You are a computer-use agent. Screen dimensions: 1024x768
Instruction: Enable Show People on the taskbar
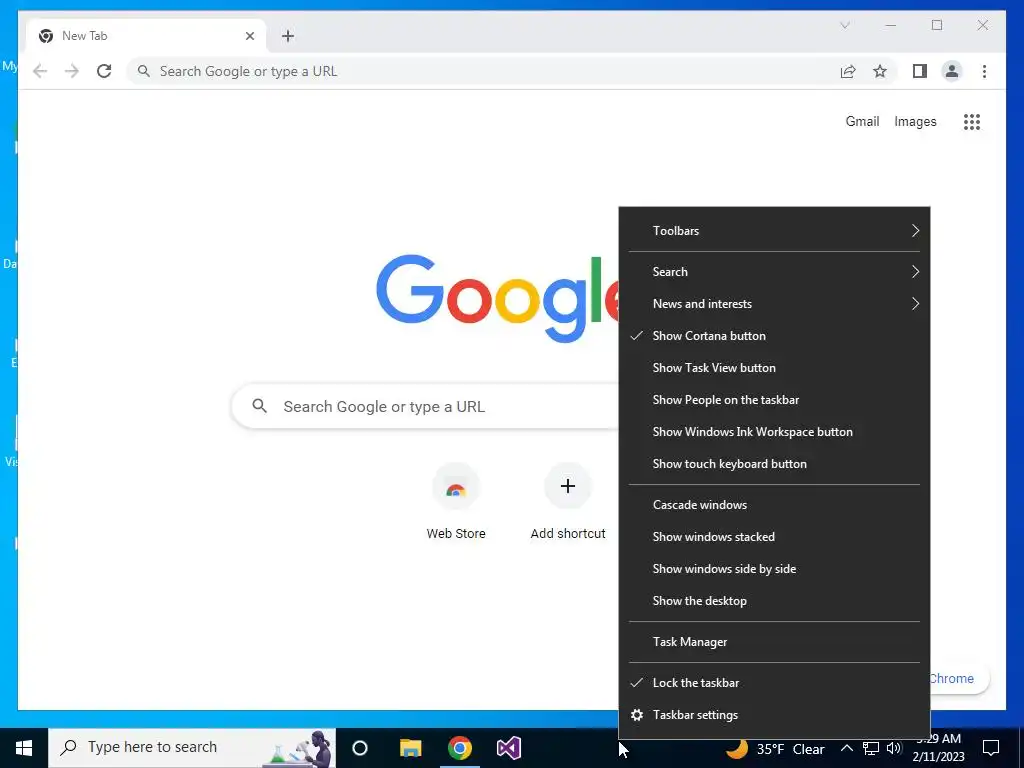tap(774, 400)
